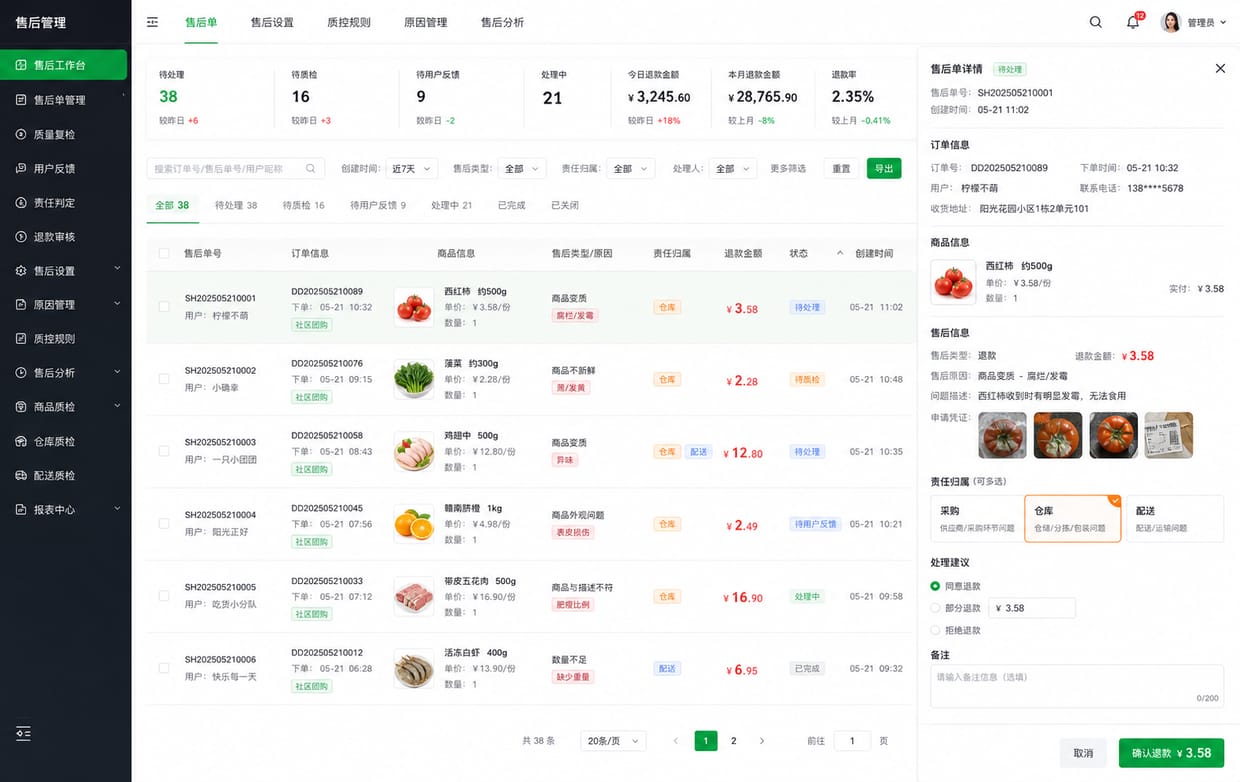Toggle the hamburger menu icon in top bar
Image resolution: width=1240 pixels, height=782 pixels.
pyautogui.click(x=152, y=22)
